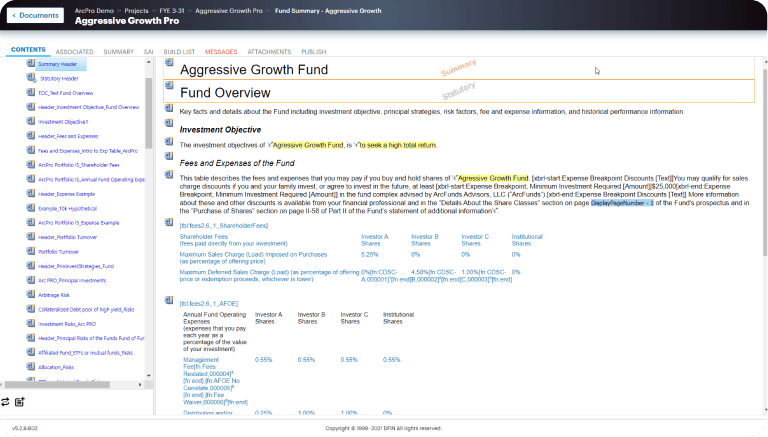The width and height of the screenshot is (768, 437).
Task: Switch to the CONTENTS tab
Action: (x=28, y=49)
